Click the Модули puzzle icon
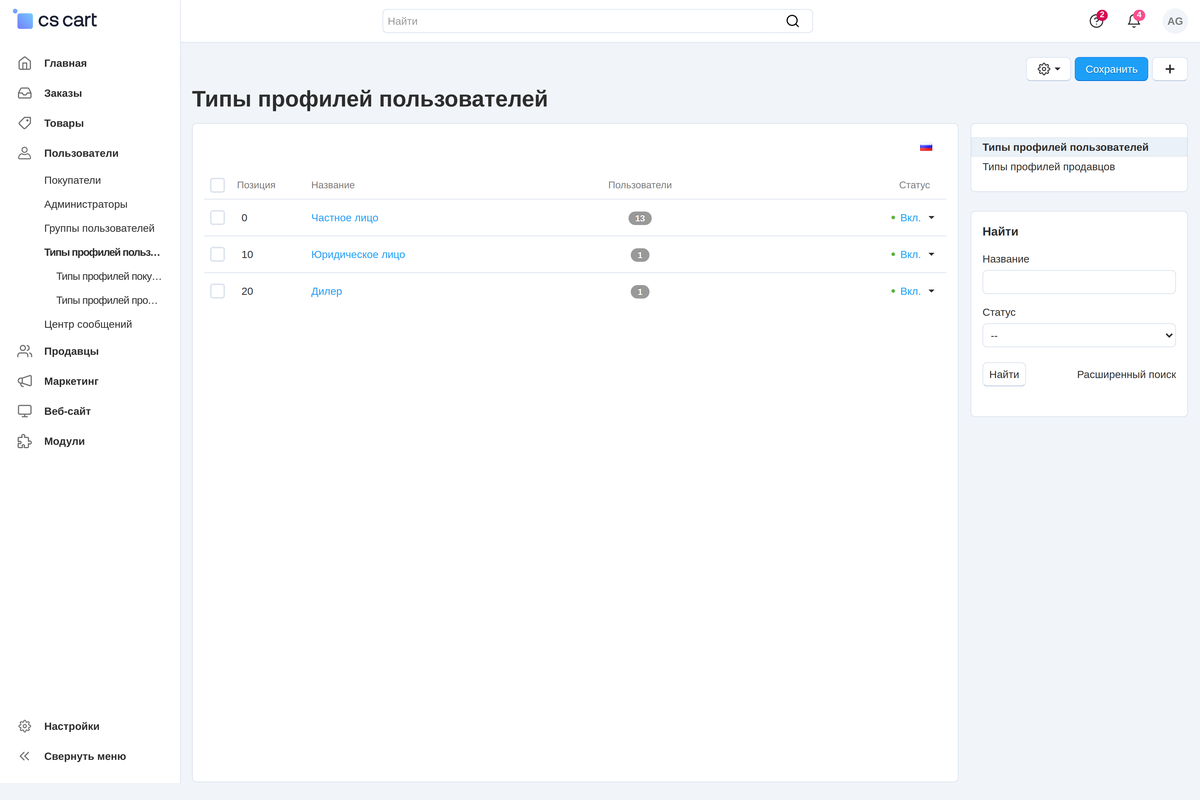 pos(25,441)
